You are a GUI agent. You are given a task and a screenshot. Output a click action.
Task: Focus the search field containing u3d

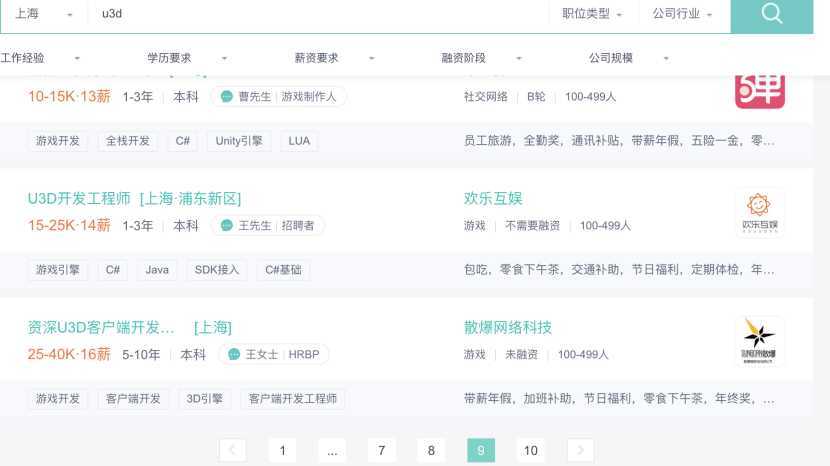tap(318, 14)
